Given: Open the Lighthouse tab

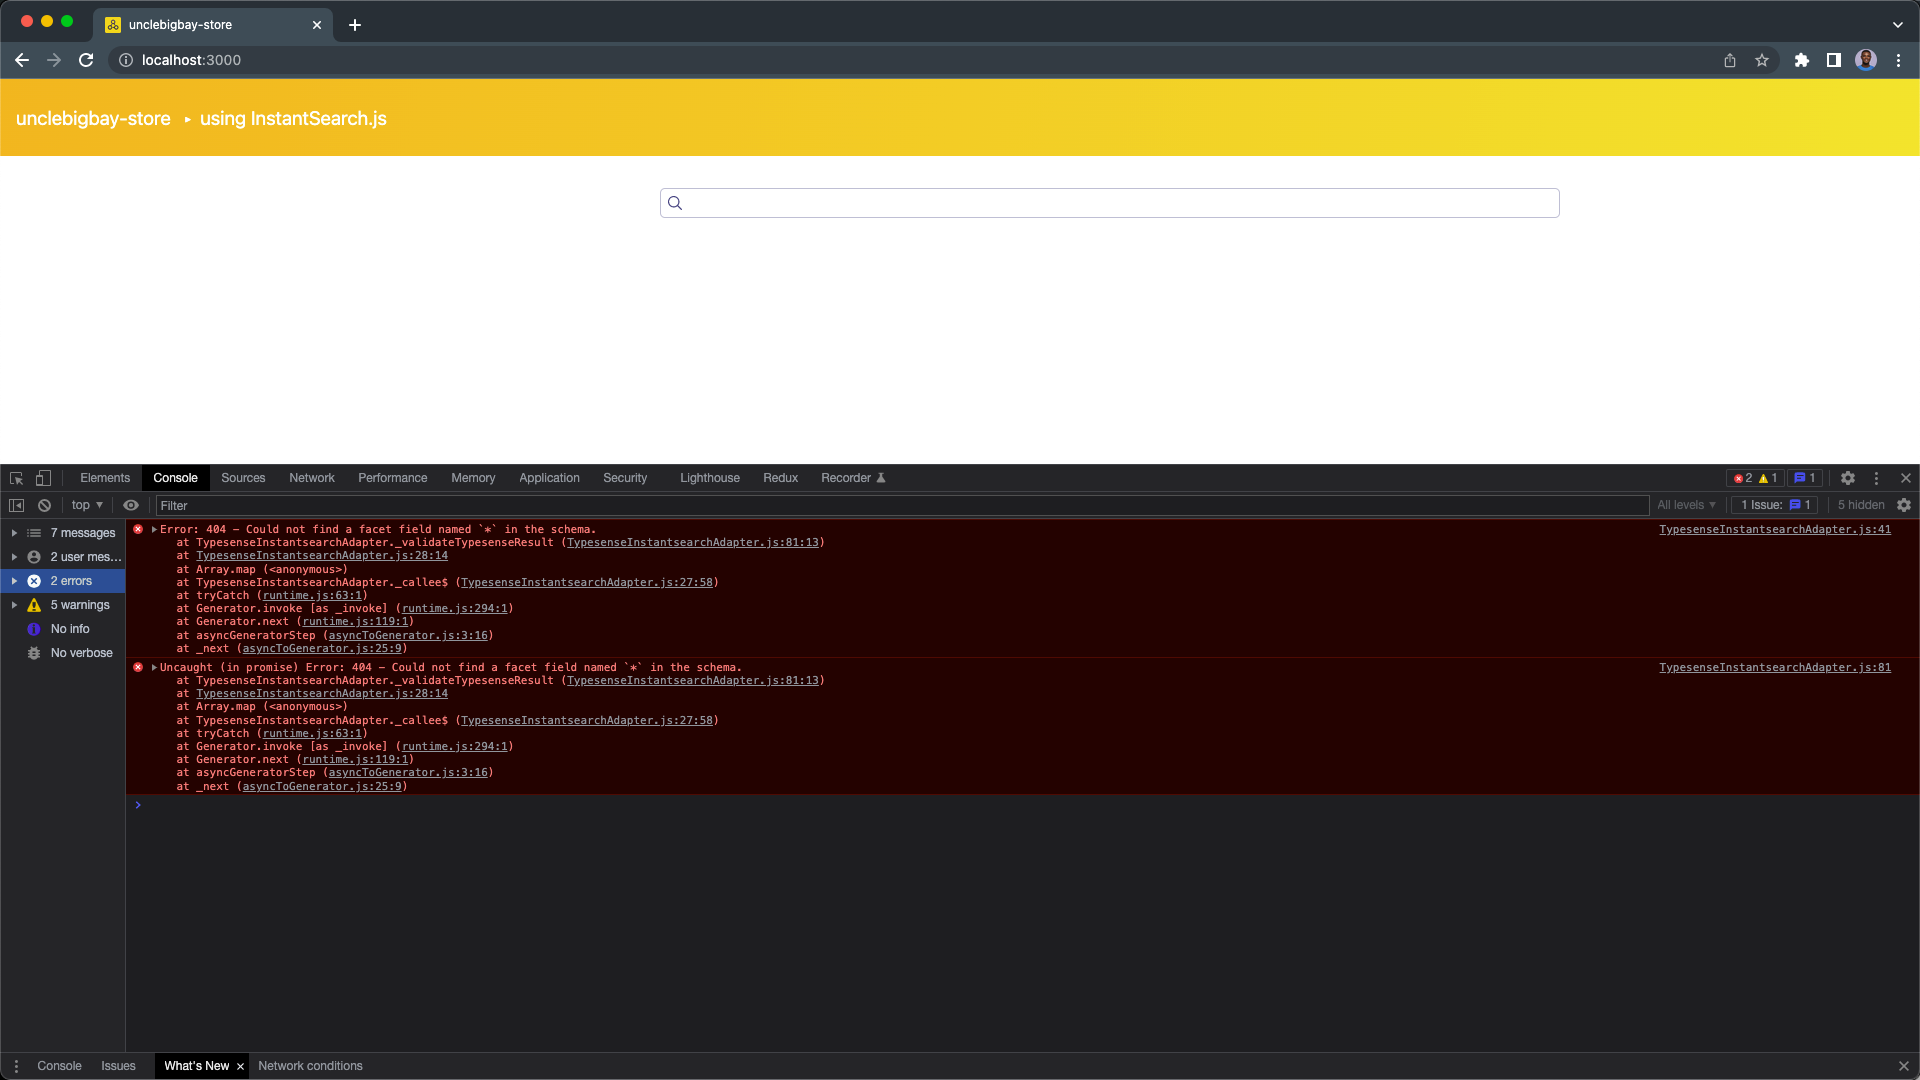Looking at the screenshot, I should coord(710,478).
